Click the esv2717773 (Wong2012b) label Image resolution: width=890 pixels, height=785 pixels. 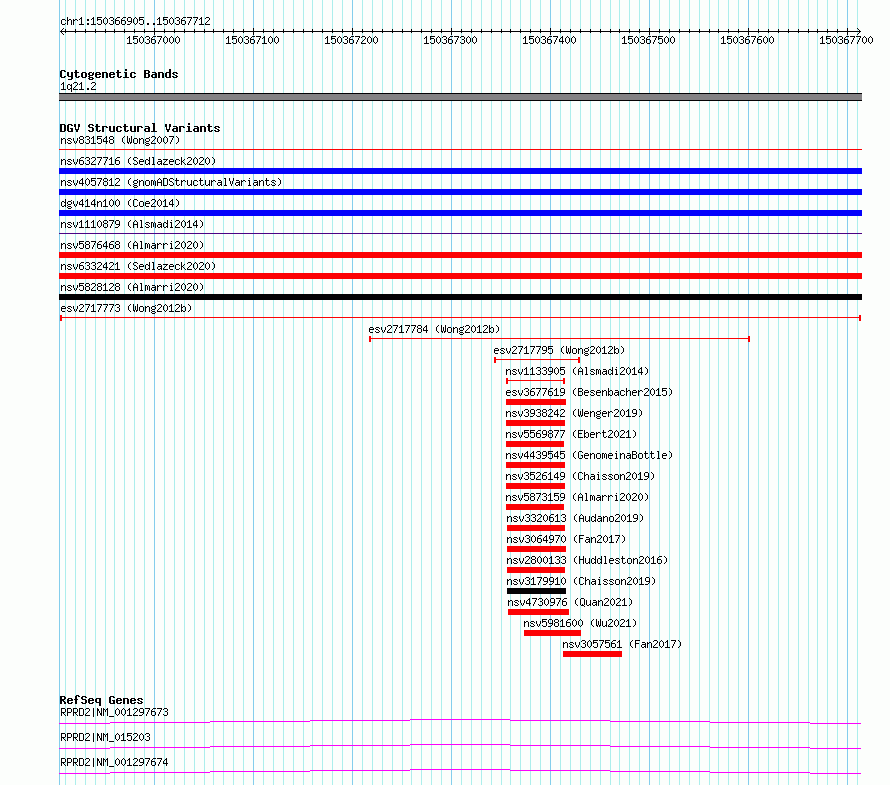pyautogui.click(x=126, y=308)
